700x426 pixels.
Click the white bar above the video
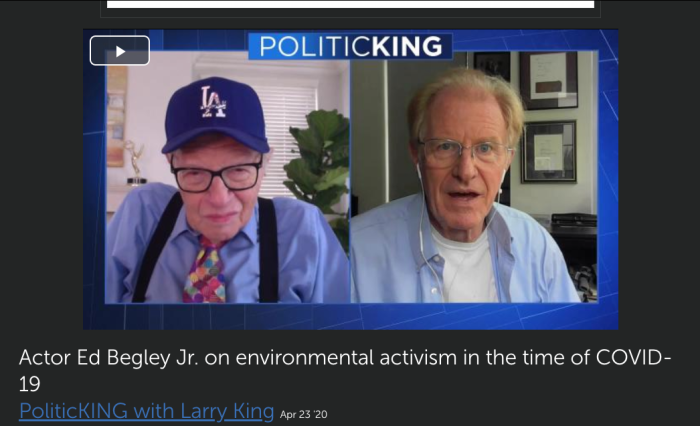point(350,4)
